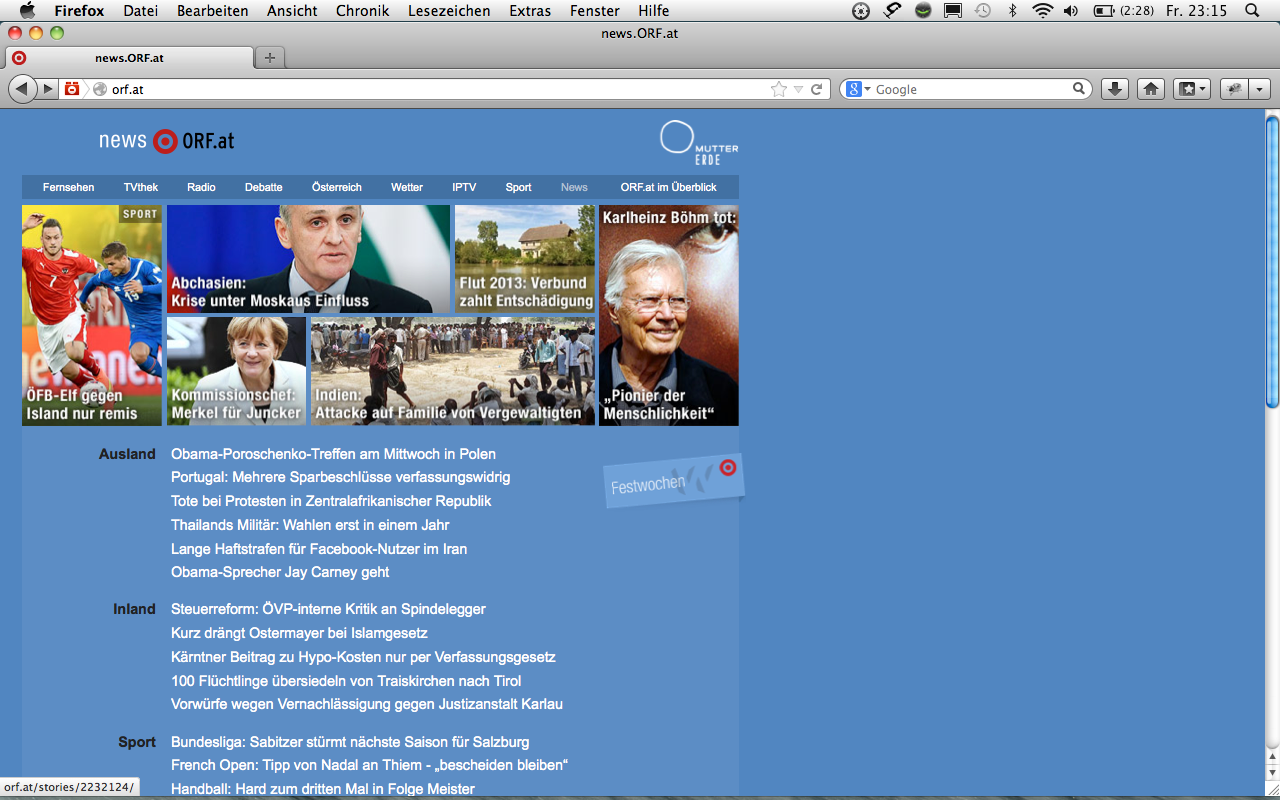
Task: Click the Firebug bug icon
Action: click(x=1235, y=89)
